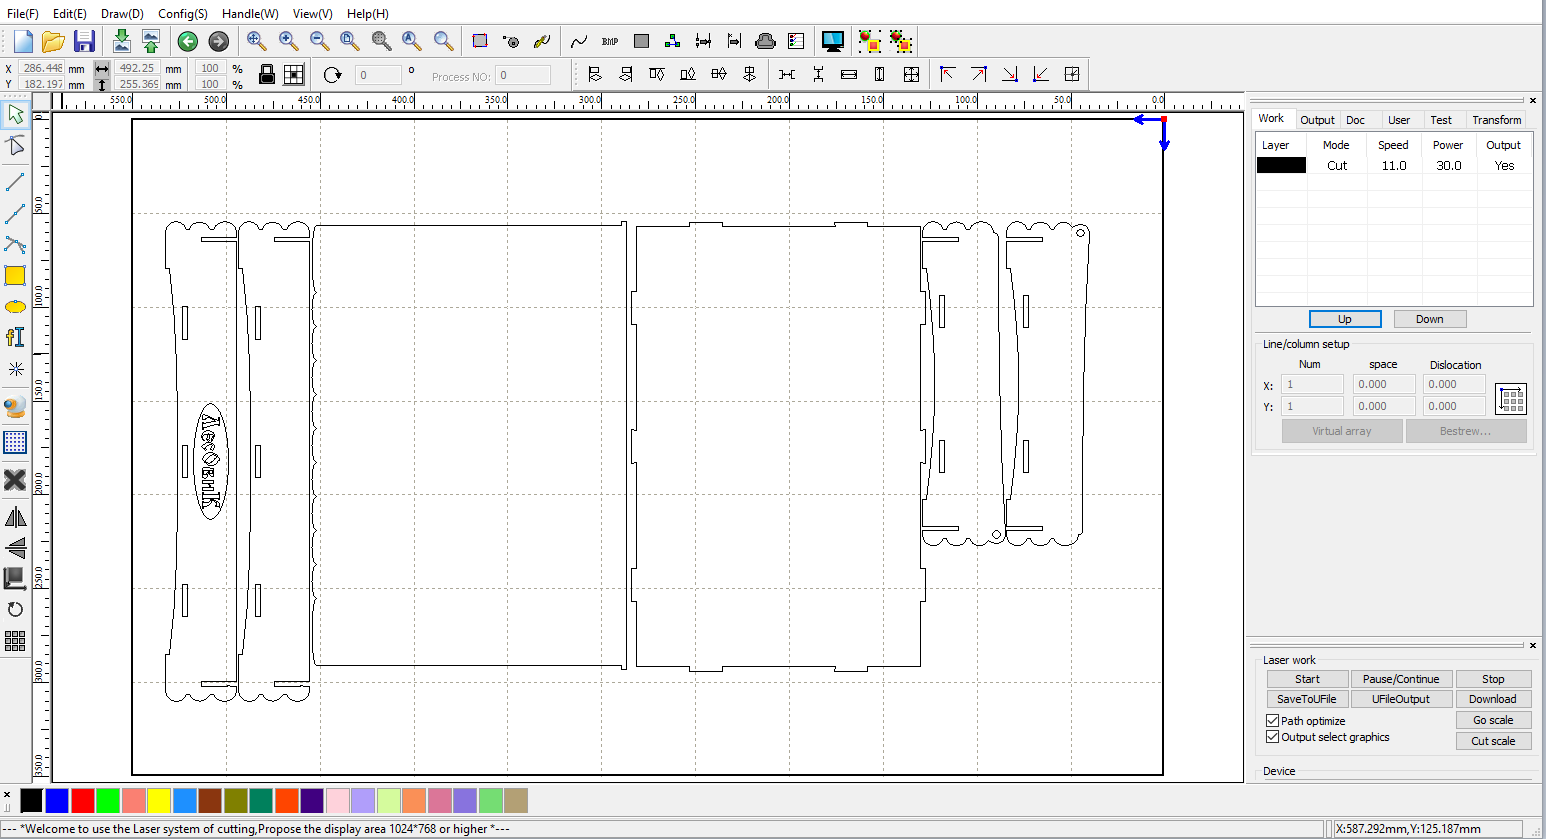The height and width of the screenshot is (839, 1546).
Task: Toggle Output select graphics checkbox
Action: click(1273, 737)
